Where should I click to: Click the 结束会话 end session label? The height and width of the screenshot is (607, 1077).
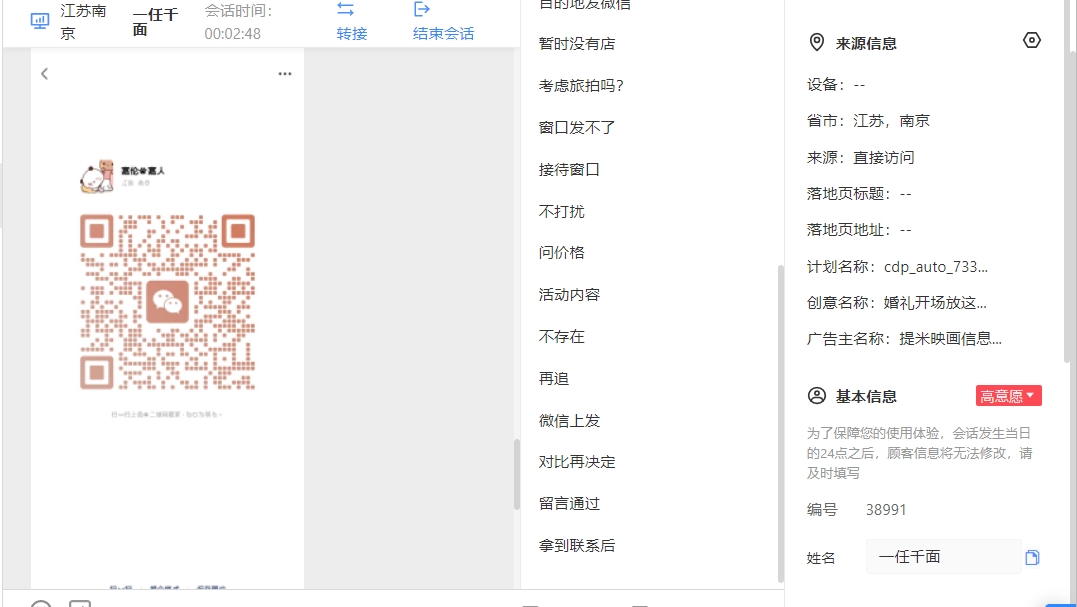coord(444,34)
